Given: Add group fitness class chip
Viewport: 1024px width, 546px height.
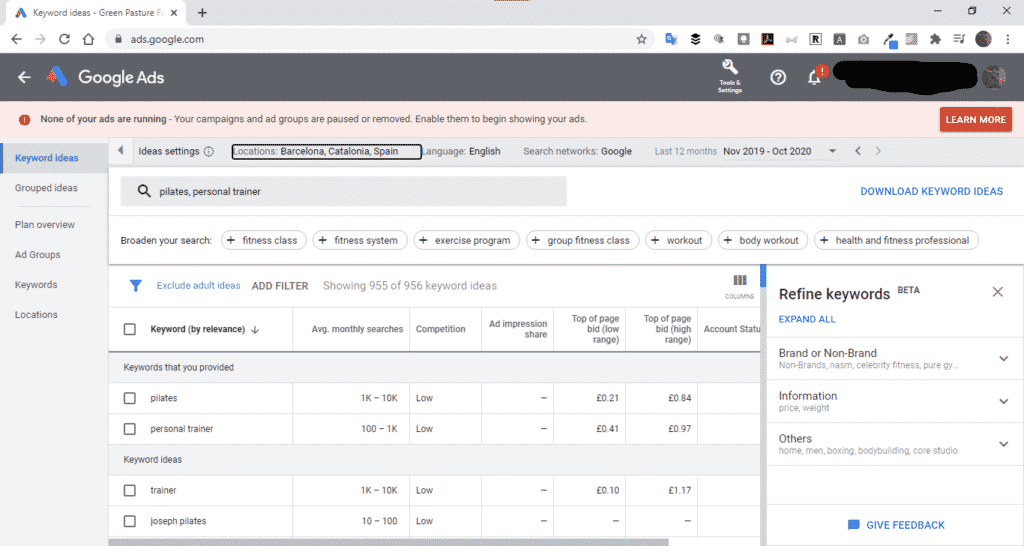Looking at the screenshot, I should click(x=583, y=240).
